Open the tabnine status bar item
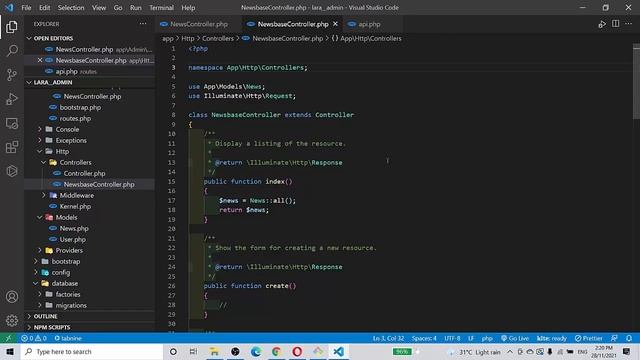 click(x=68, y=338)
